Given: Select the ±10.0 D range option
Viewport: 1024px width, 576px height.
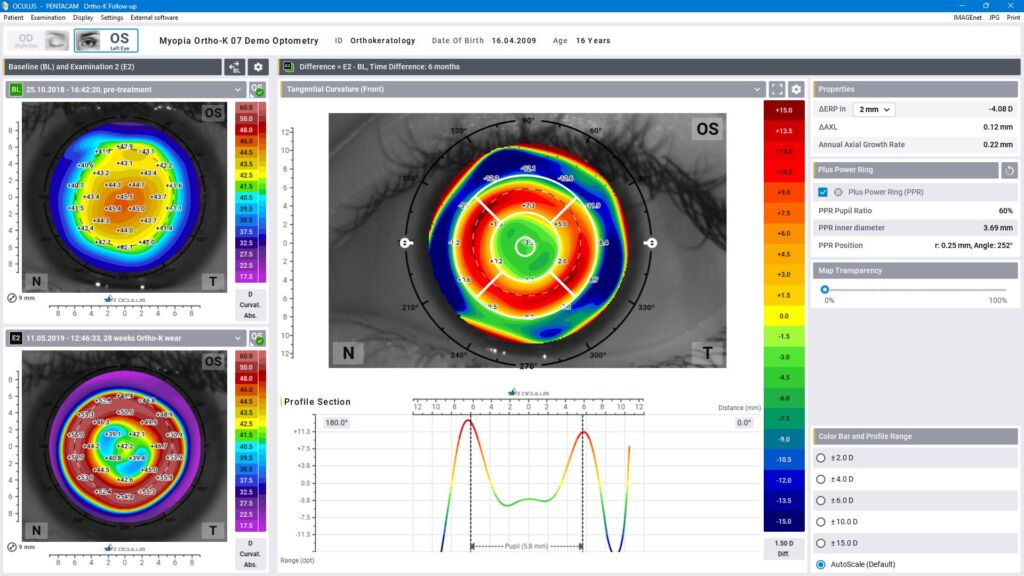Looking at the screenshot, I should 821,522.
